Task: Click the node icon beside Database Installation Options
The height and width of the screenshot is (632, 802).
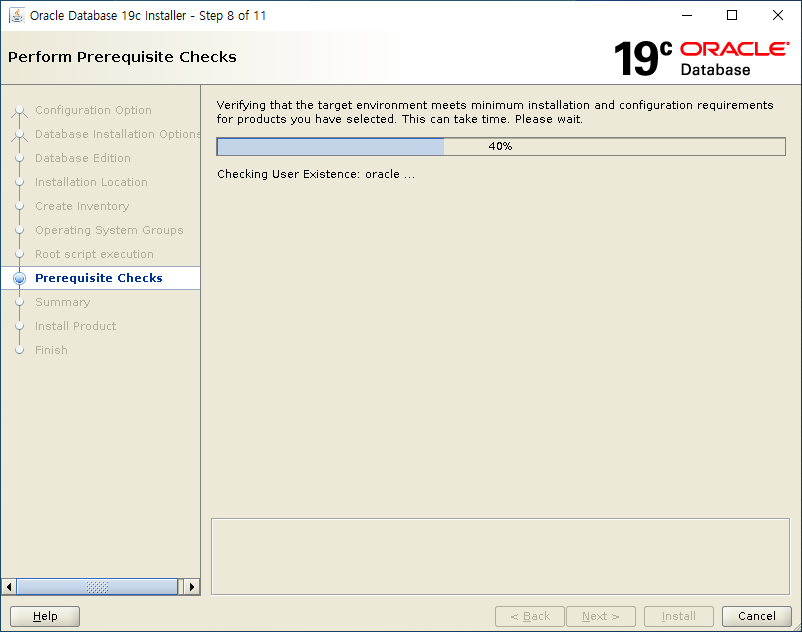Action: tap(19, 134)
